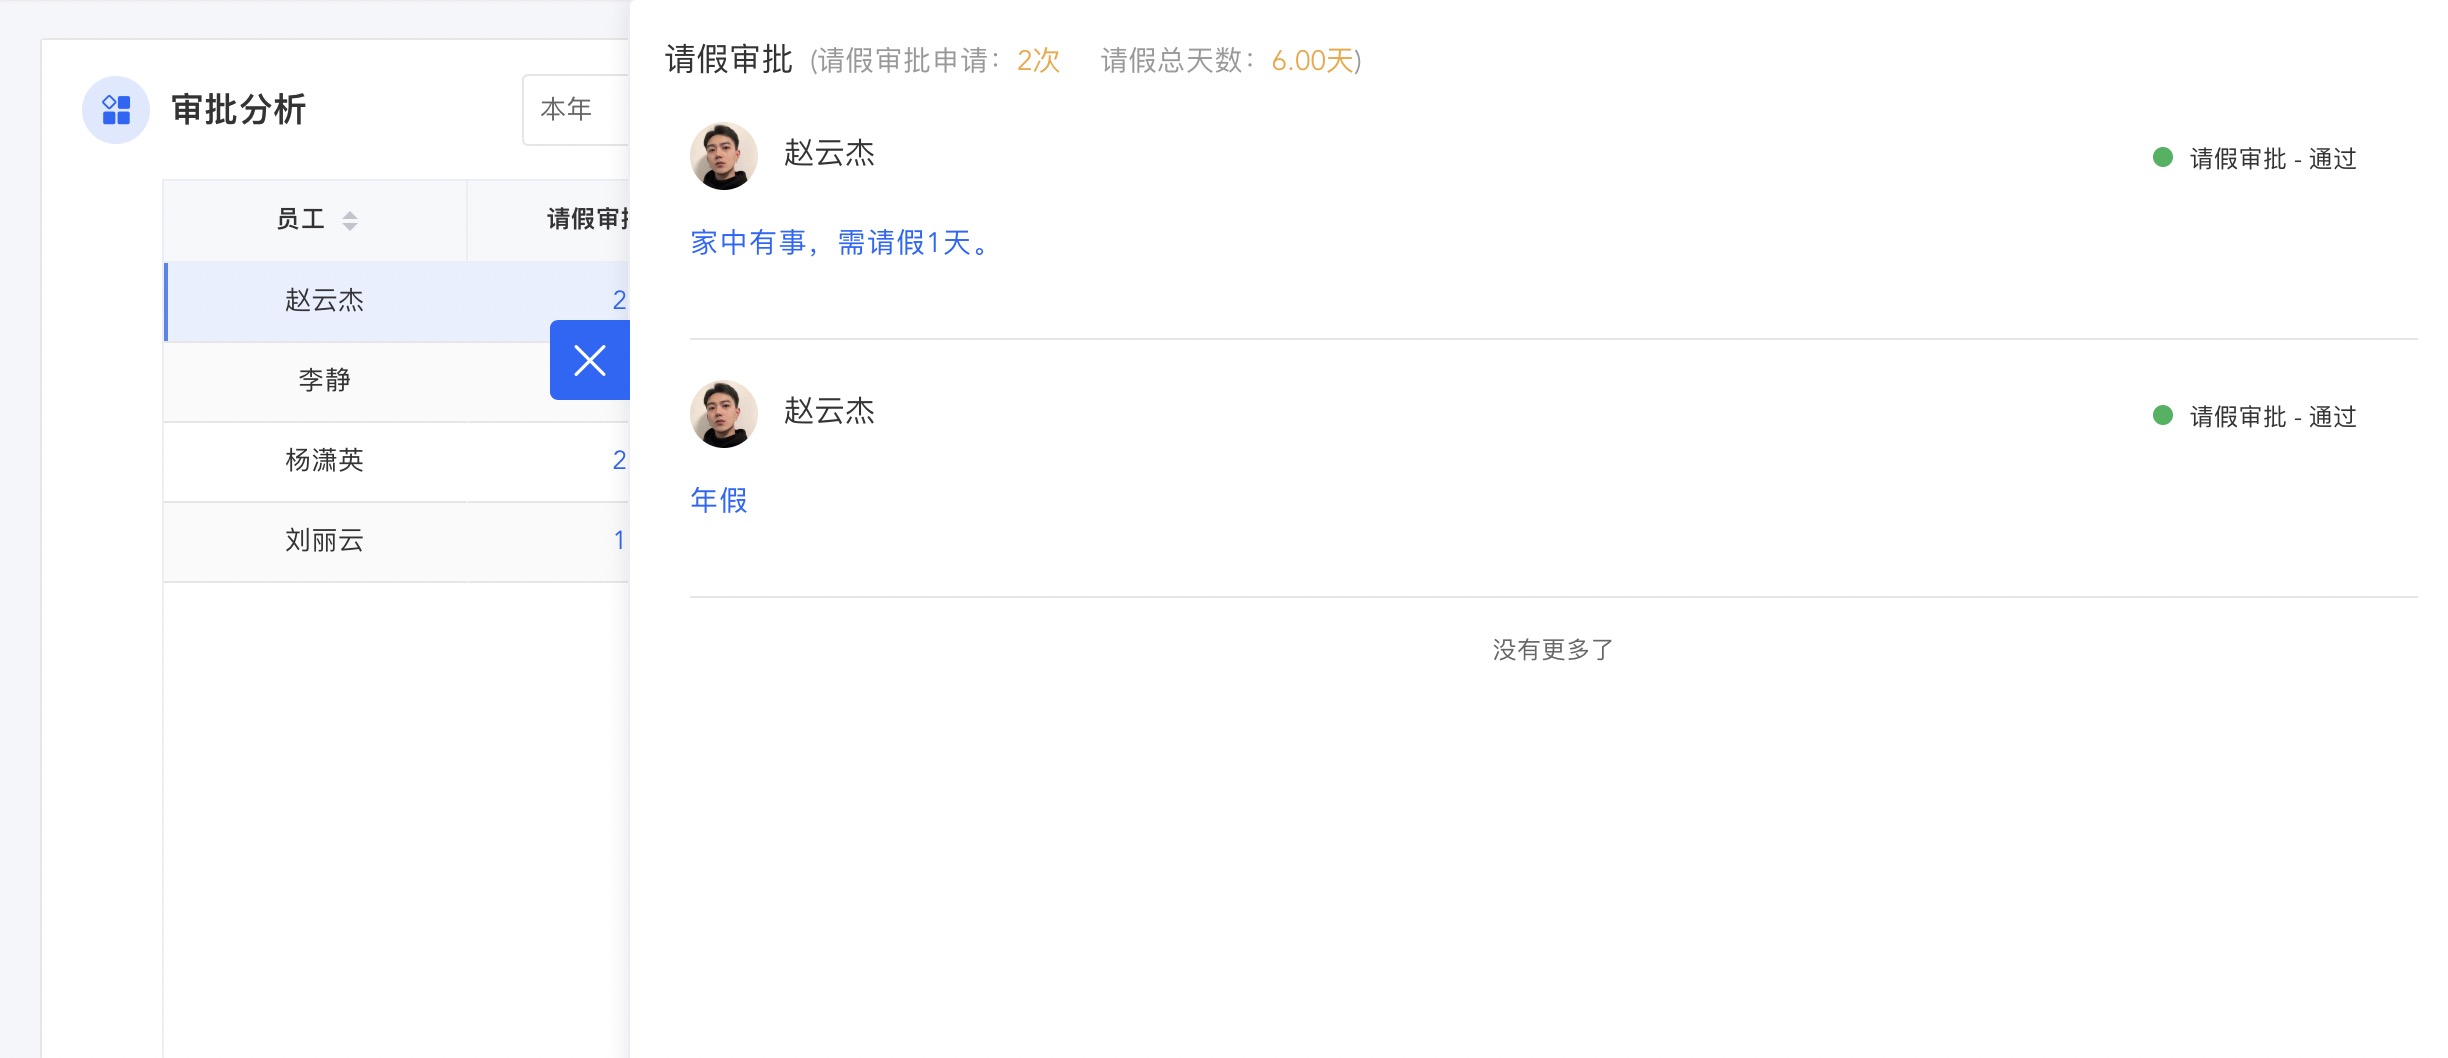Click the second green approved status dot

tap(2162, 416)
